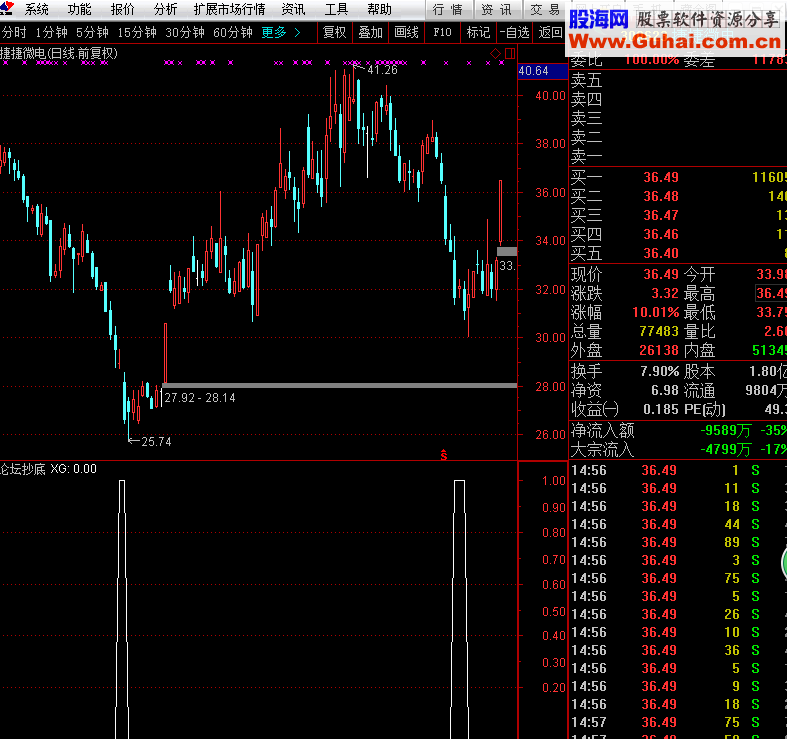Click the 大宗流入 value -4799万

[x=726, y=450]
